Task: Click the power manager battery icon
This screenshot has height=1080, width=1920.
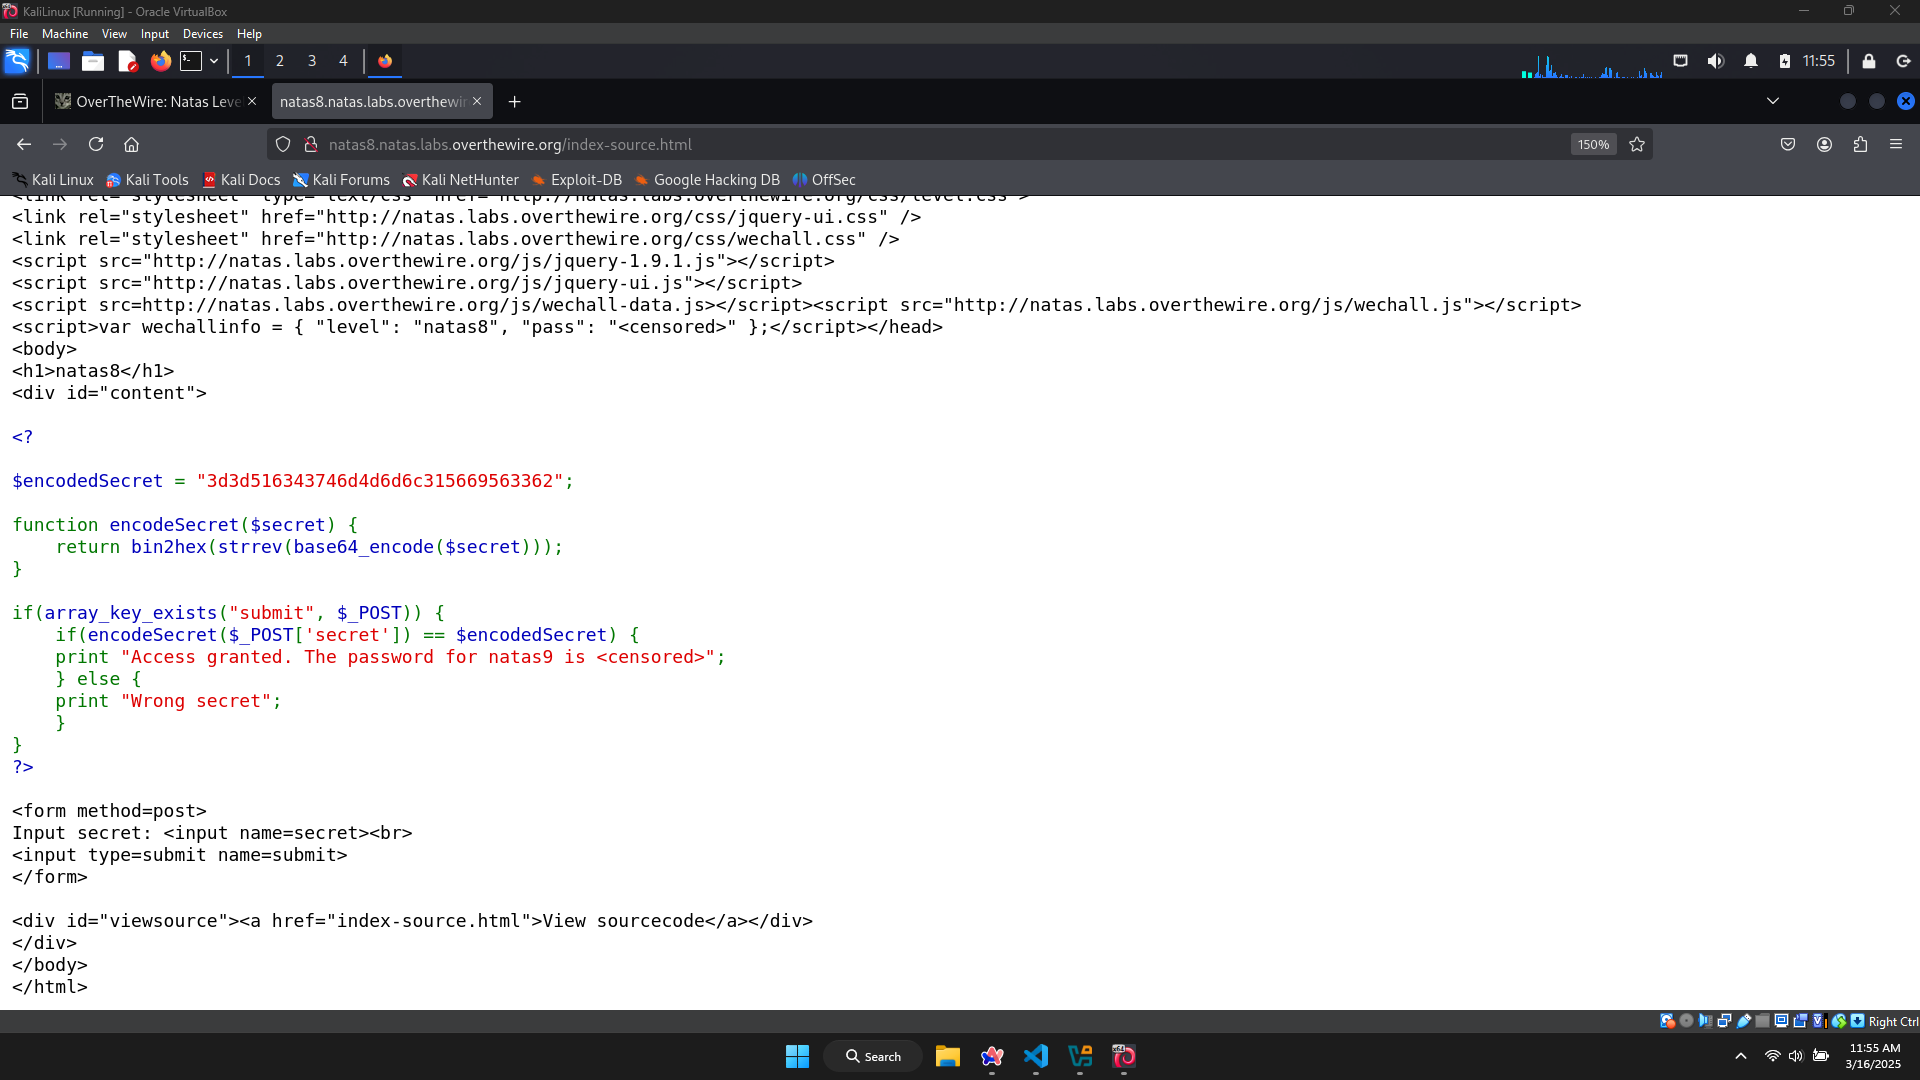Action: coord(1785,61)
